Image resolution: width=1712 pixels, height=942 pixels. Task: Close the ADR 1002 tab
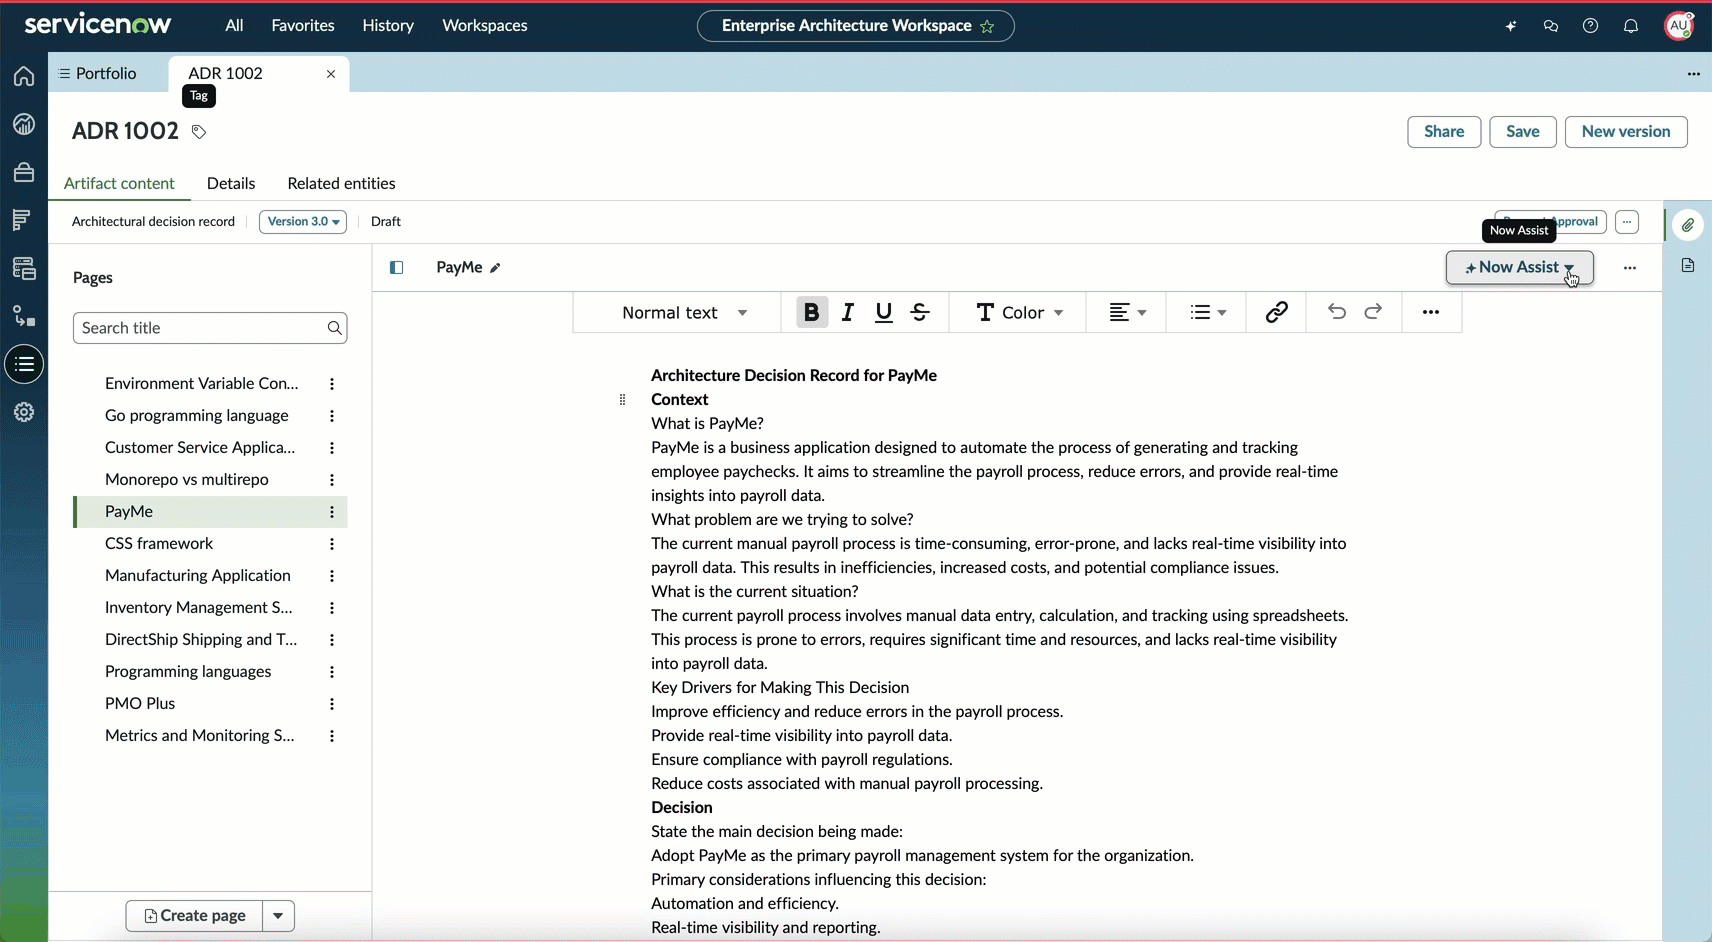pyautogui.click(x=331, y=74)
